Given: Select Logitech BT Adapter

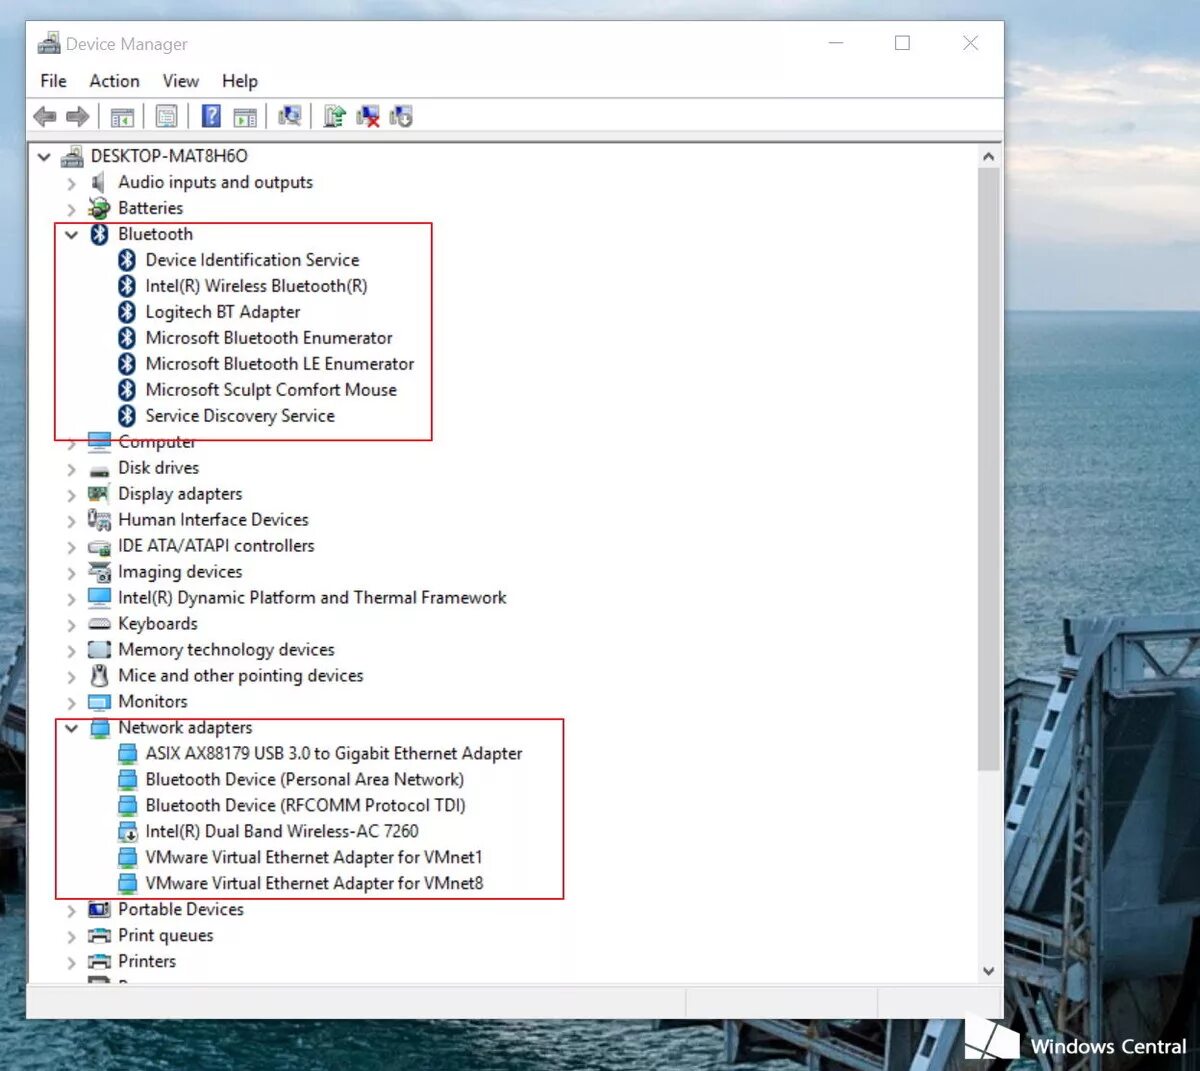Looking at the screenshot, I should (x=222, y=312).
